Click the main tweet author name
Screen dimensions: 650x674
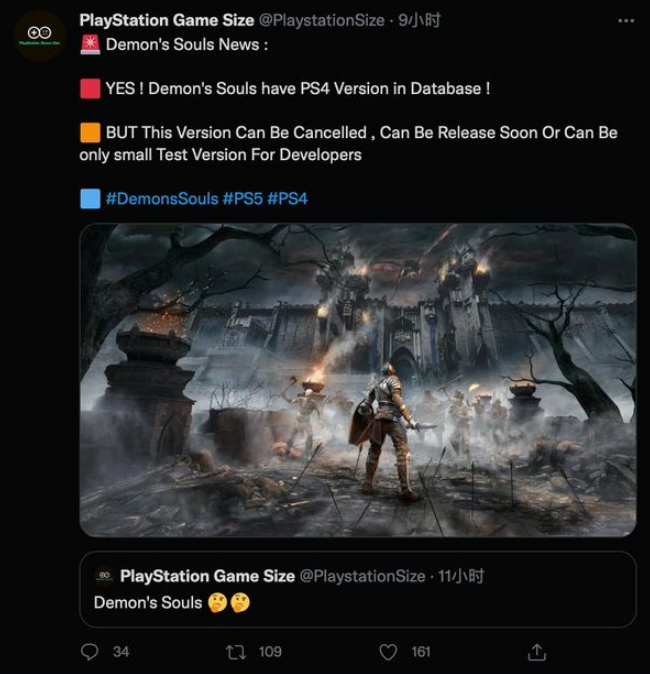click(167, 20)
